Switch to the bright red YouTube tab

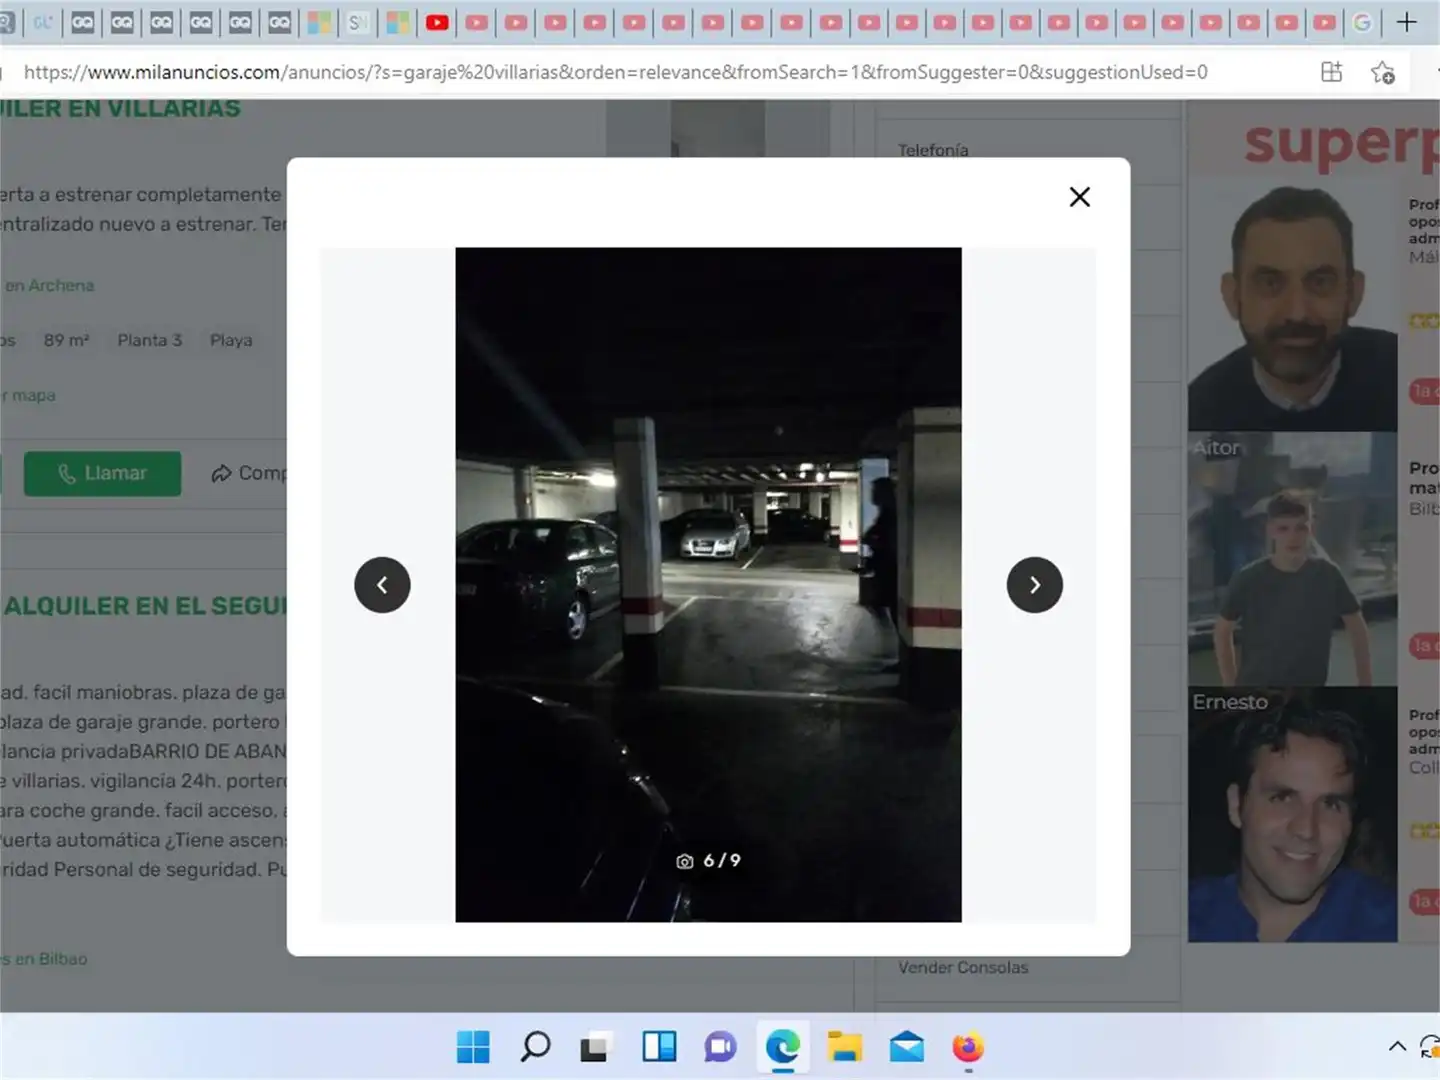coord(437,22)
